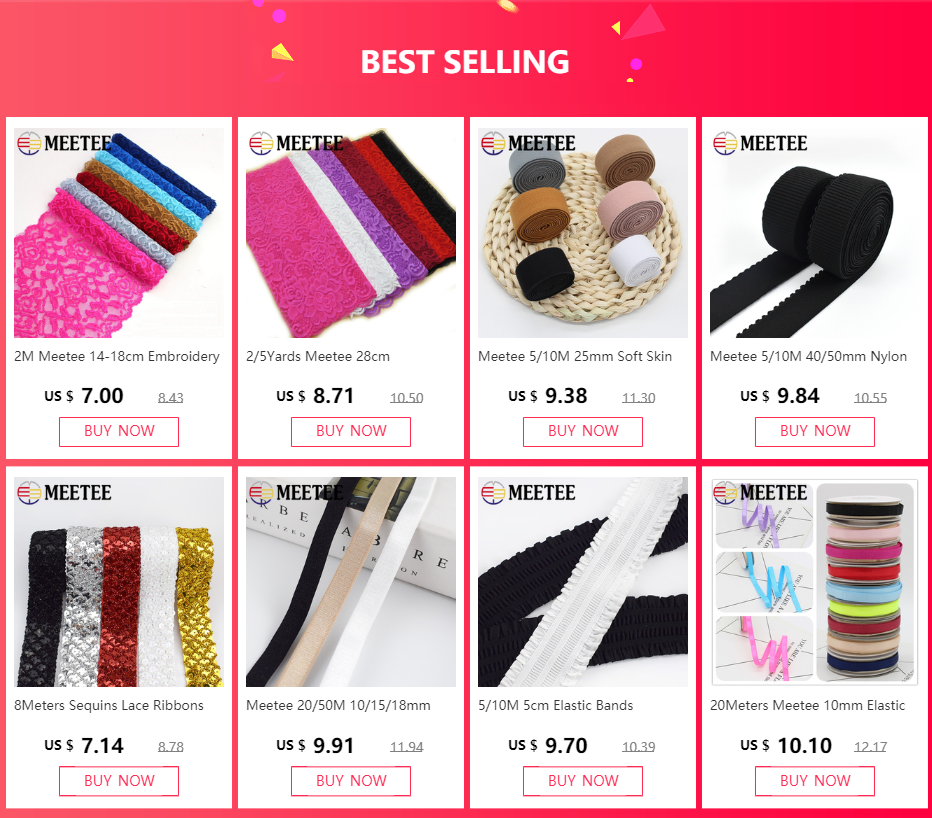Click BUY NOW for the 9.38 elastic
The height and width of the screenshot is (818, 932).
coord(582,432)
